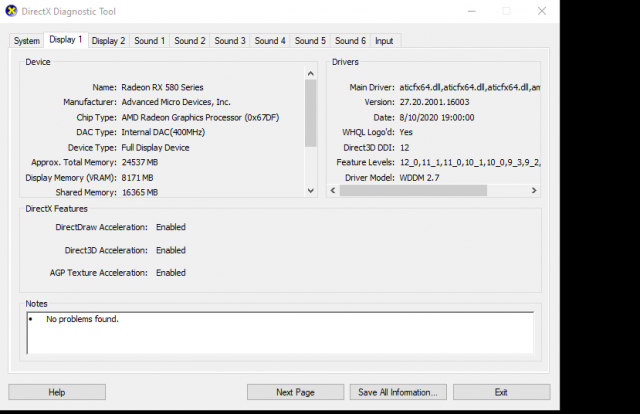Open the Display 2 tab

click(x=108, y=41)
